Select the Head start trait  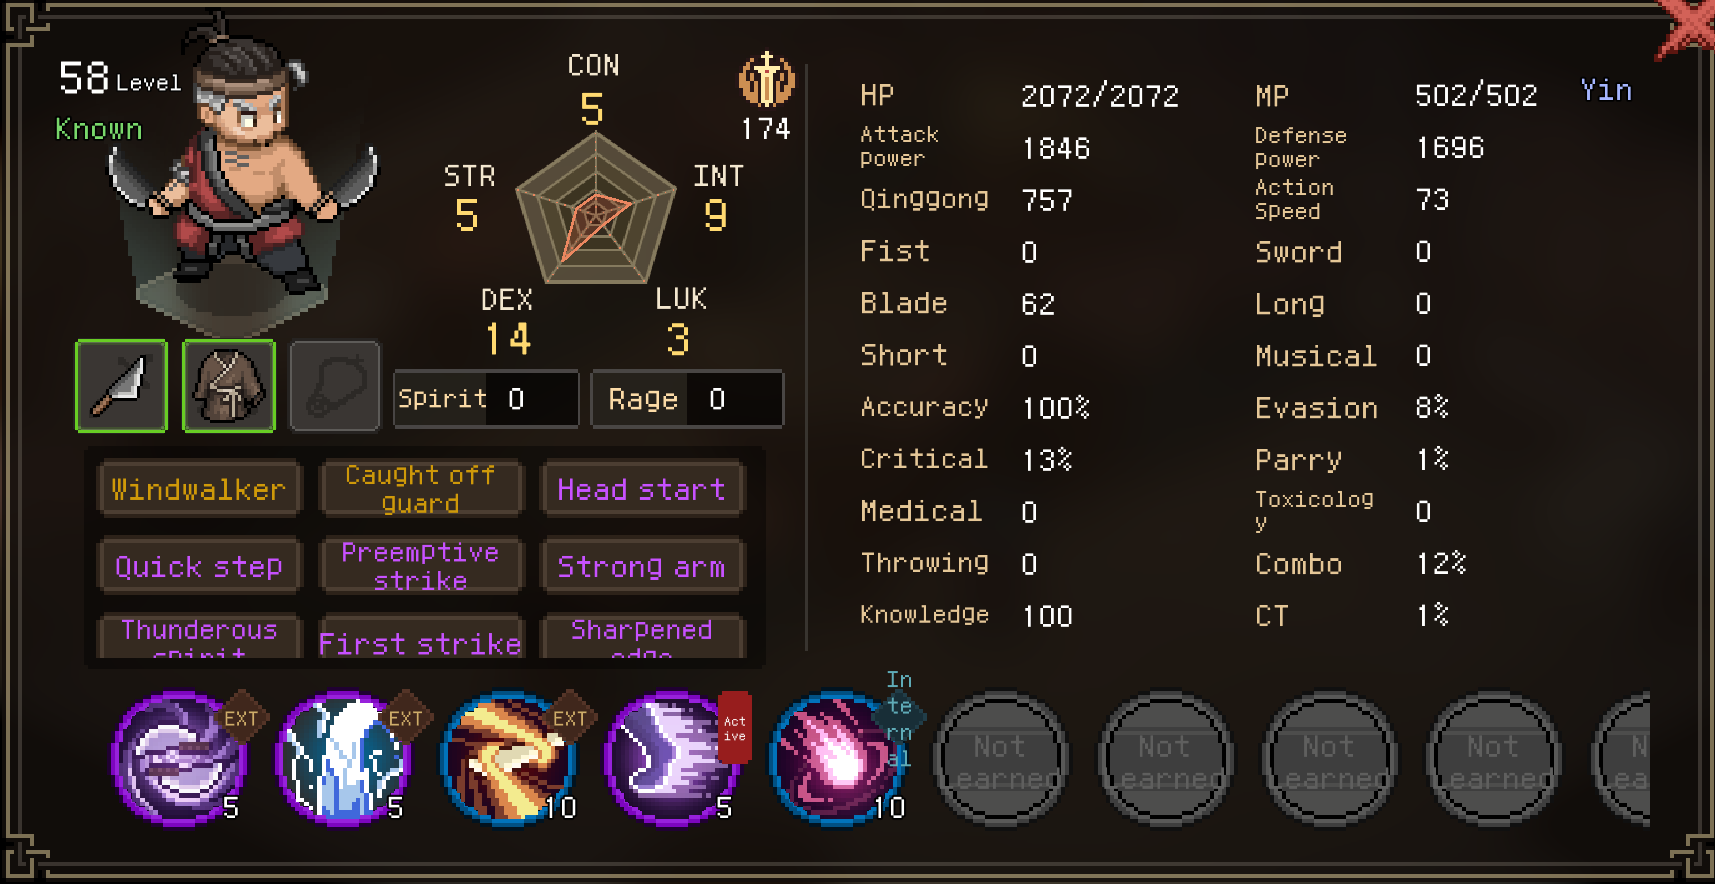(642, 489)
